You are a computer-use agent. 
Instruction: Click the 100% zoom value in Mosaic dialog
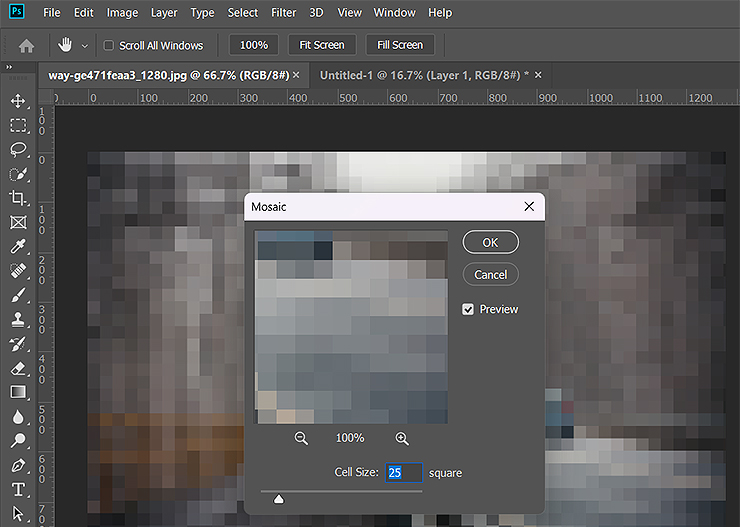tap(350, 438)
